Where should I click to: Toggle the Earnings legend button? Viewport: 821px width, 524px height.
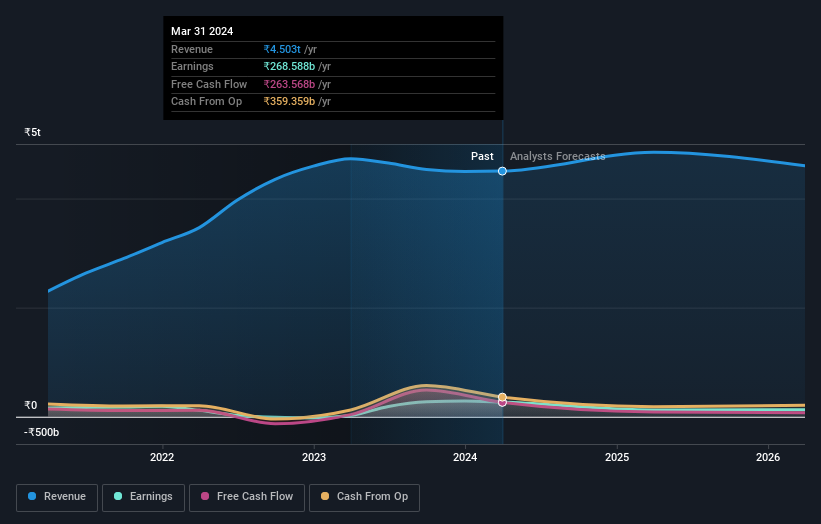[x=143, y=497]
